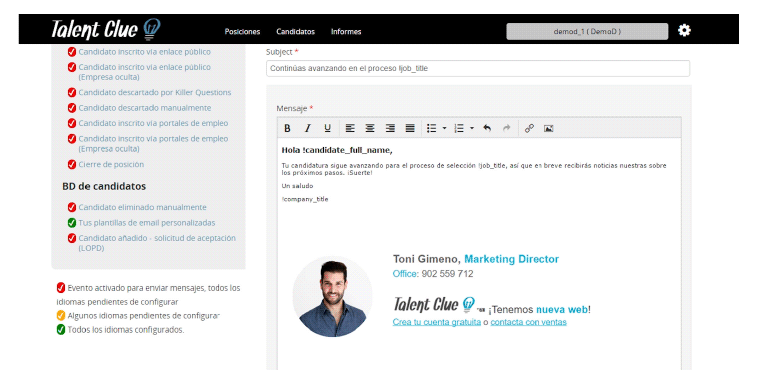Click 'contacta con ventas' link in signature
The image size is (757, 392).
pyautogui.click(x=529, y=322)
